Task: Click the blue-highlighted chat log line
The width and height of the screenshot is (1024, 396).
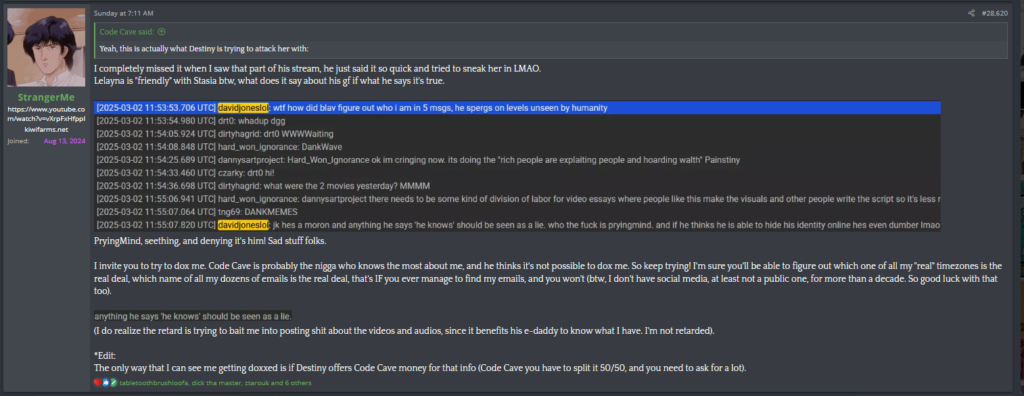Action: coord(518,108)
